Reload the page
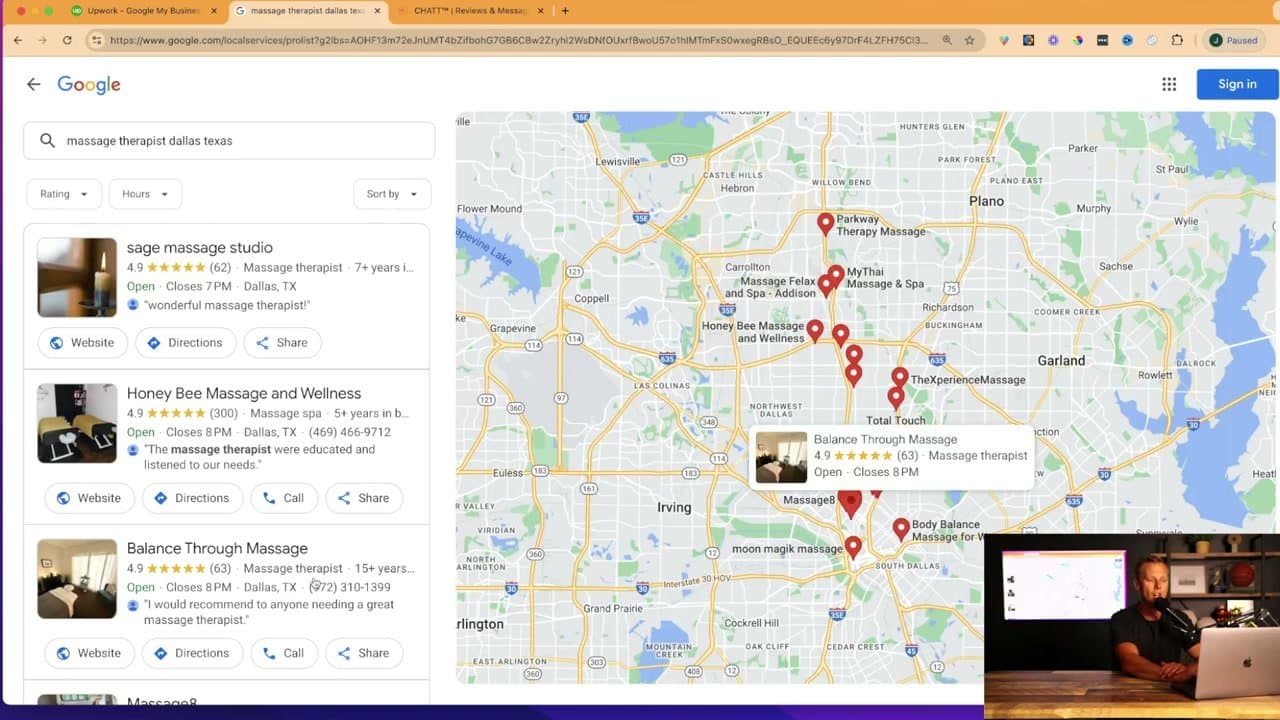 point(66,40)
